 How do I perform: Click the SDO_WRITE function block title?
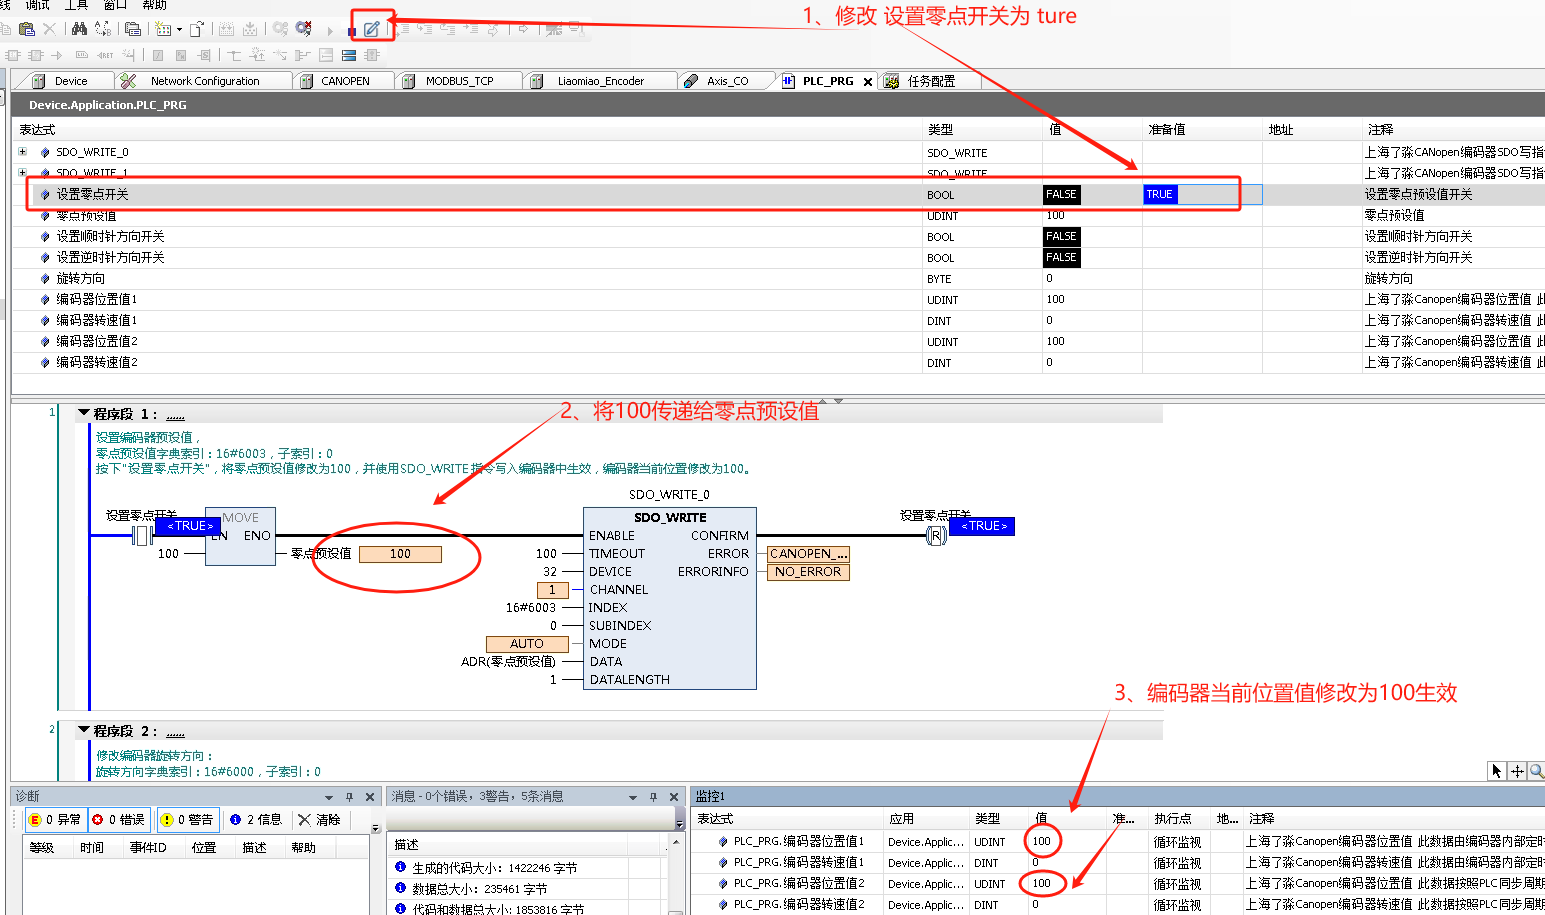(x=670, y=517)
